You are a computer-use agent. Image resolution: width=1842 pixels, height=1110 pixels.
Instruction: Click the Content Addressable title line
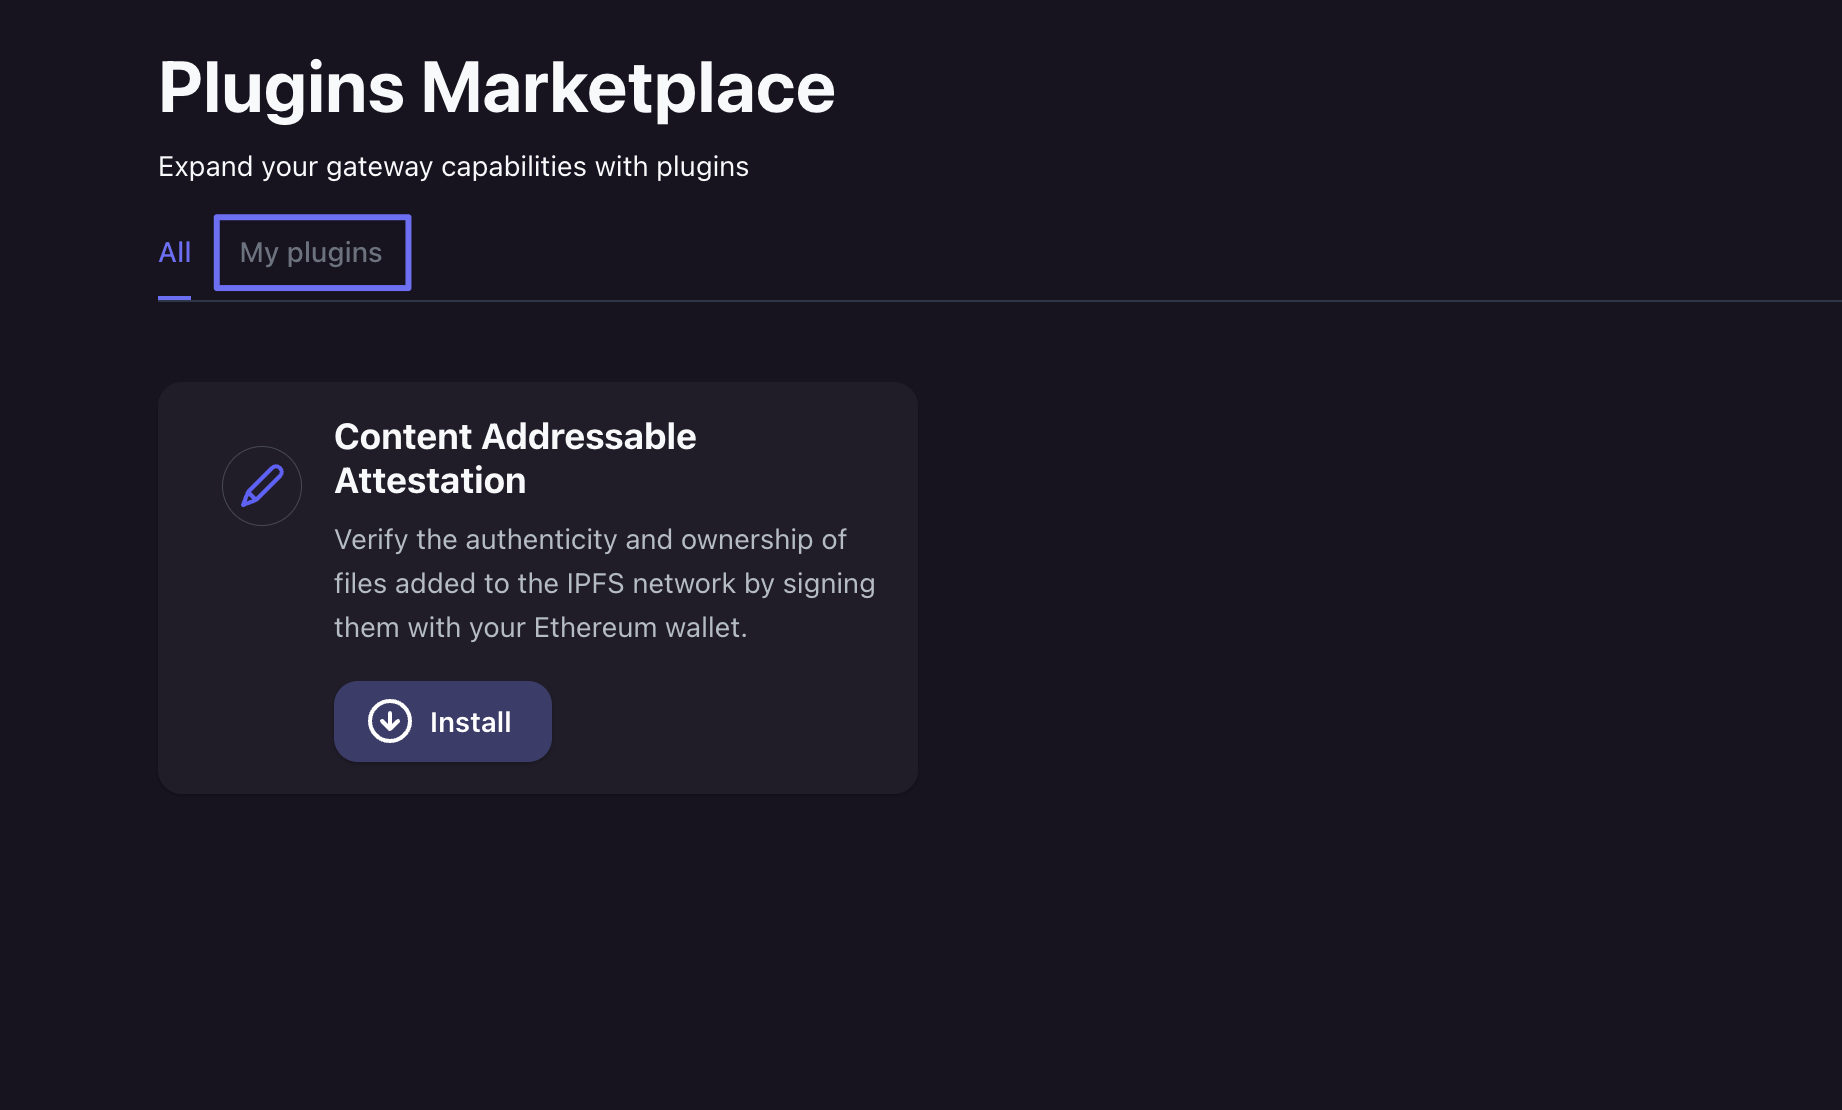(514, 437)
